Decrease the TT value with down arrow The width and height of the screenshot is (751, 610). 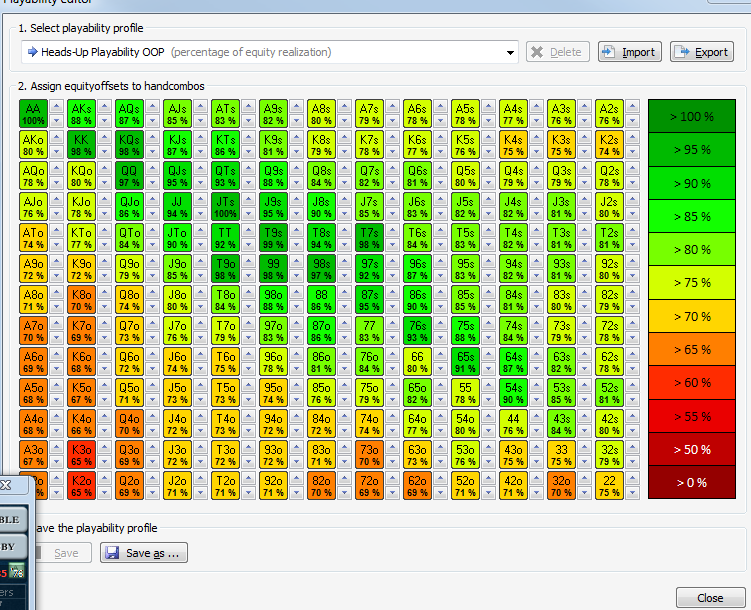(248, 245)
